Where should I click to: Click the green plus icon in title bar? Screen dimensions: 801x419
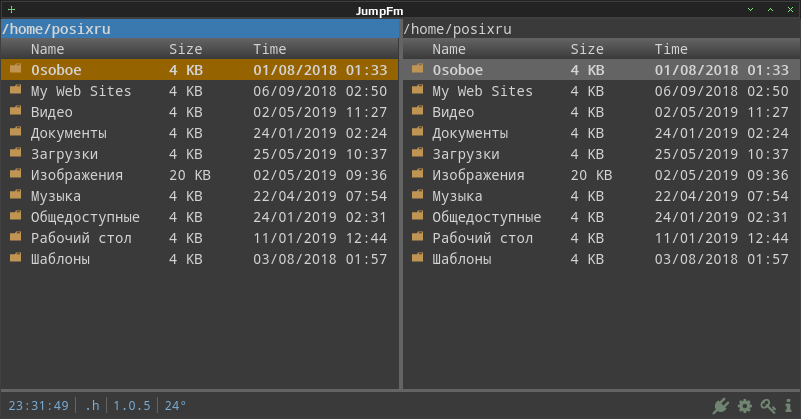(x=11, y=10)
